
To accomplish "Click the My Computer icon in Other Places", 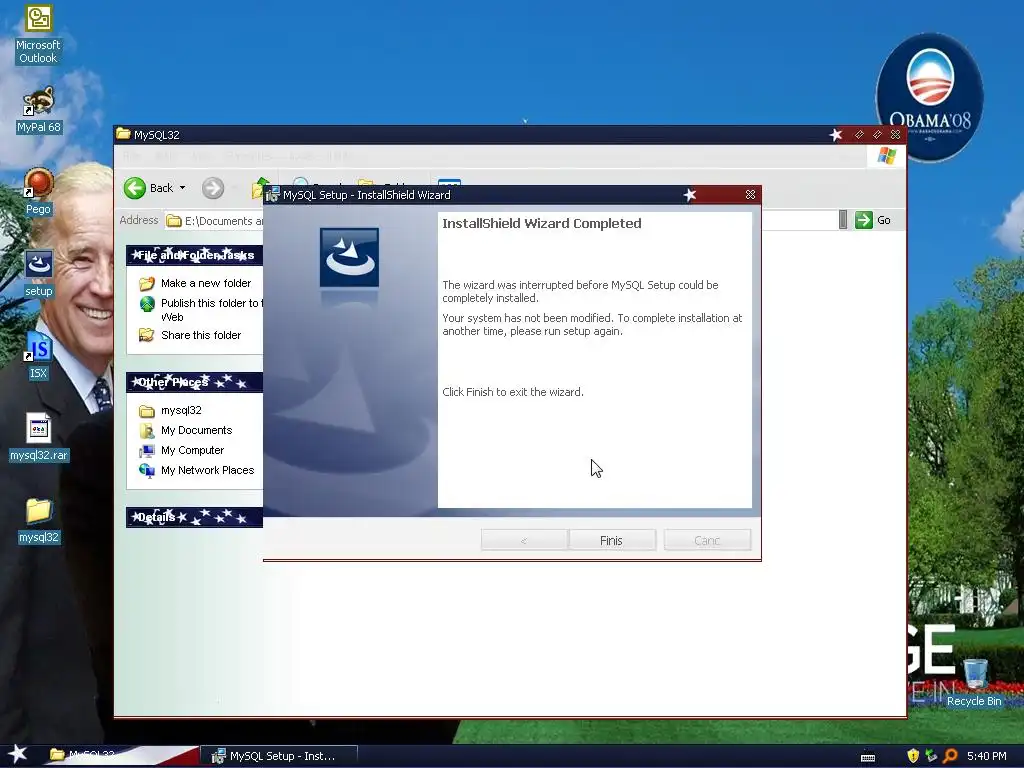I will pyautogui.click(x=147, y=451).
